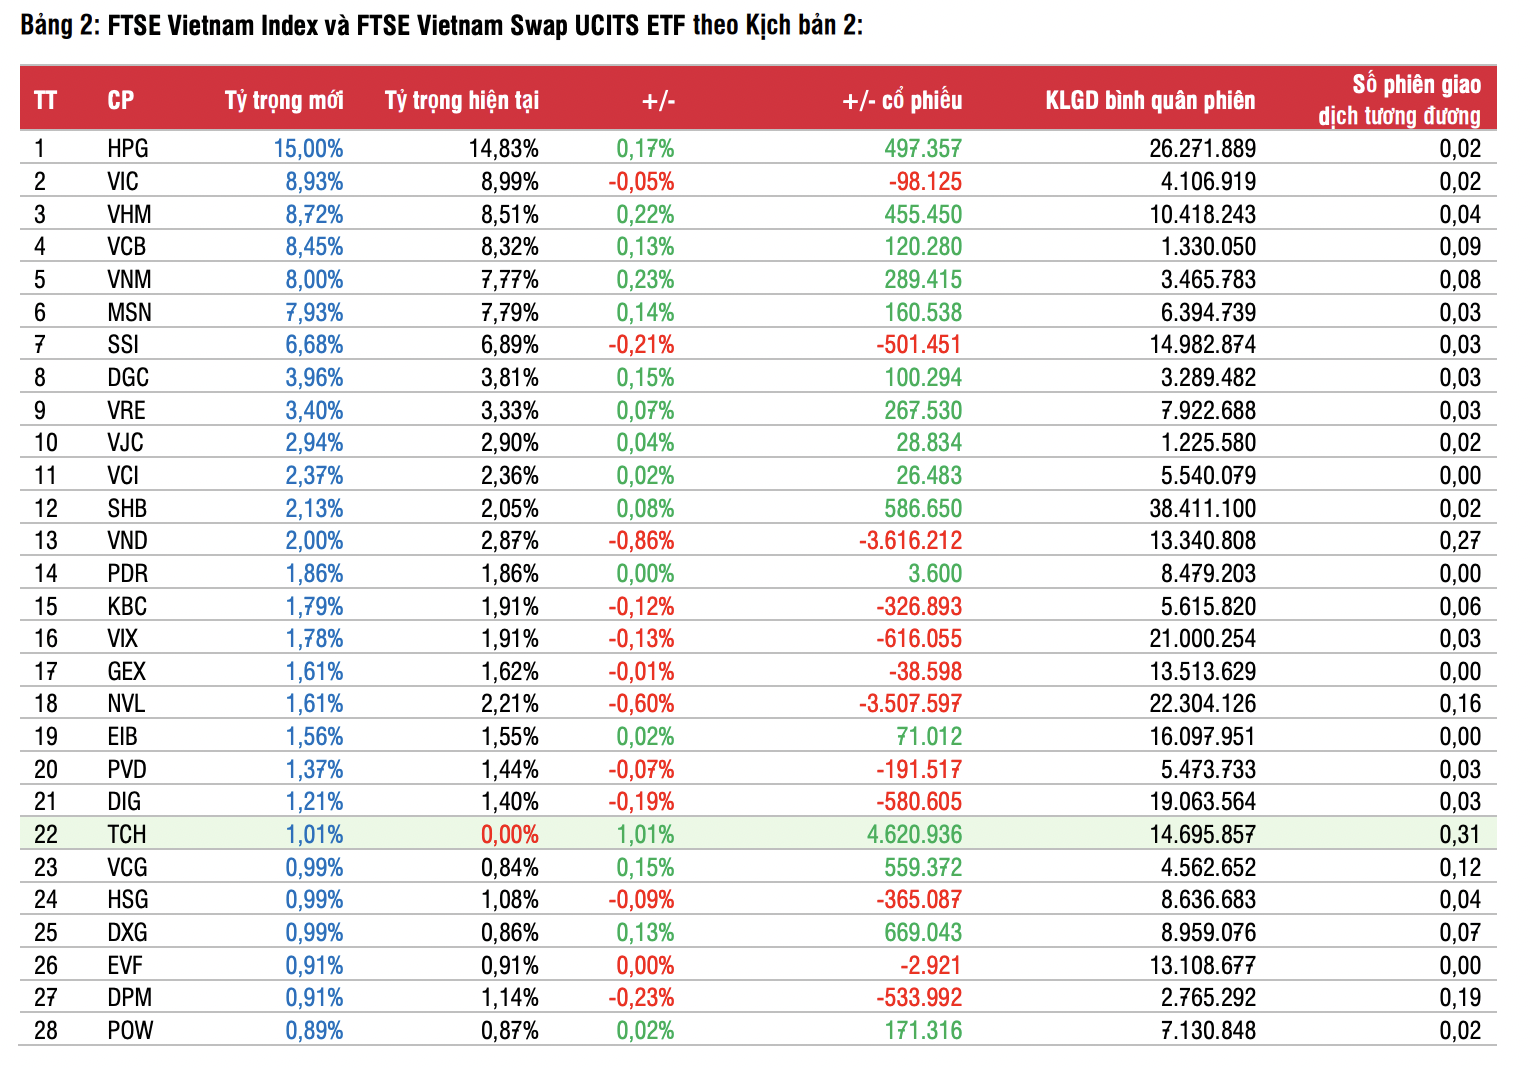Select the VIC ticker cell

[x=123, y=181]
